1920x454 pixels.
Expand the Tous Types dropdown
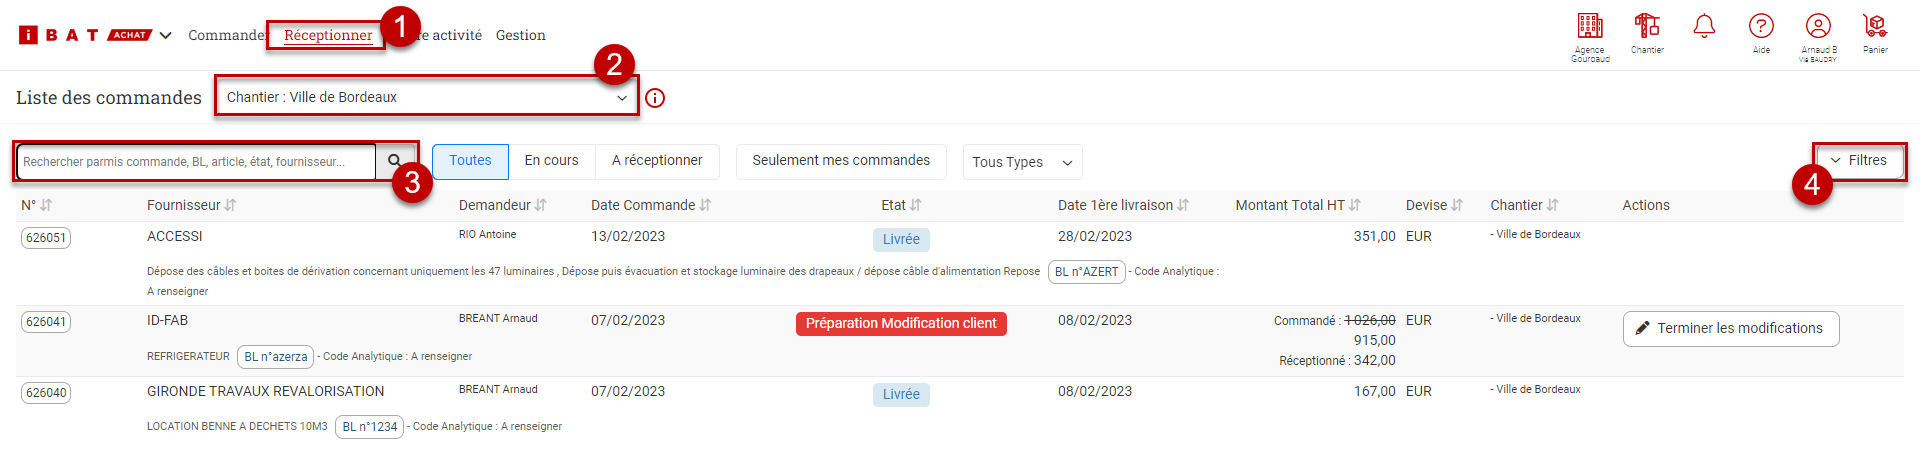[1021, 162]
